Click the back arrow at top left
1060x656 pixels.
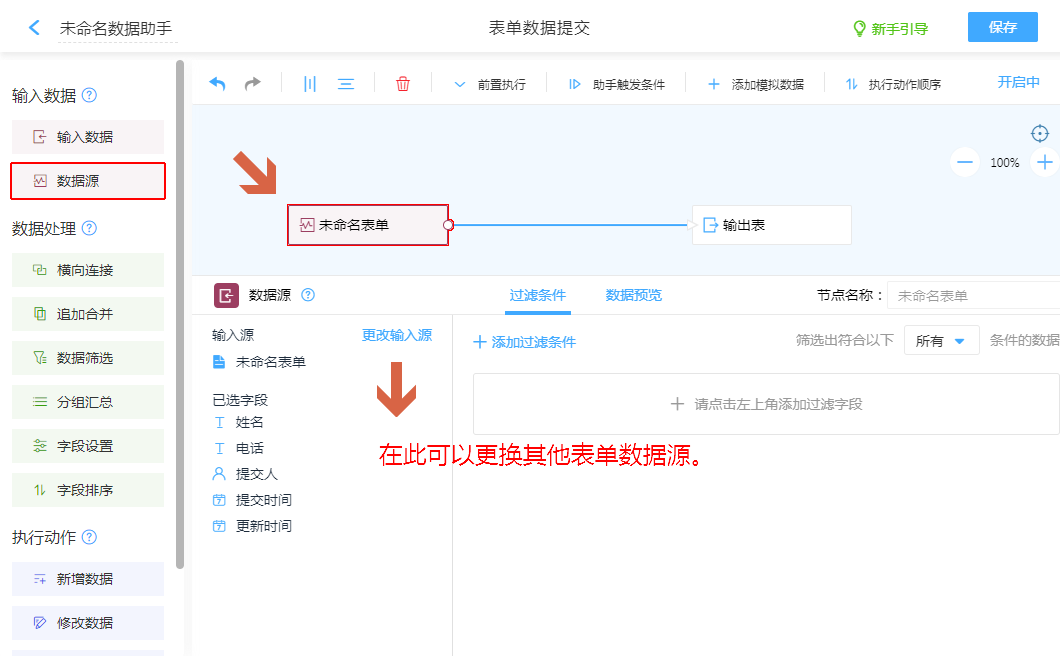point(35,28)
